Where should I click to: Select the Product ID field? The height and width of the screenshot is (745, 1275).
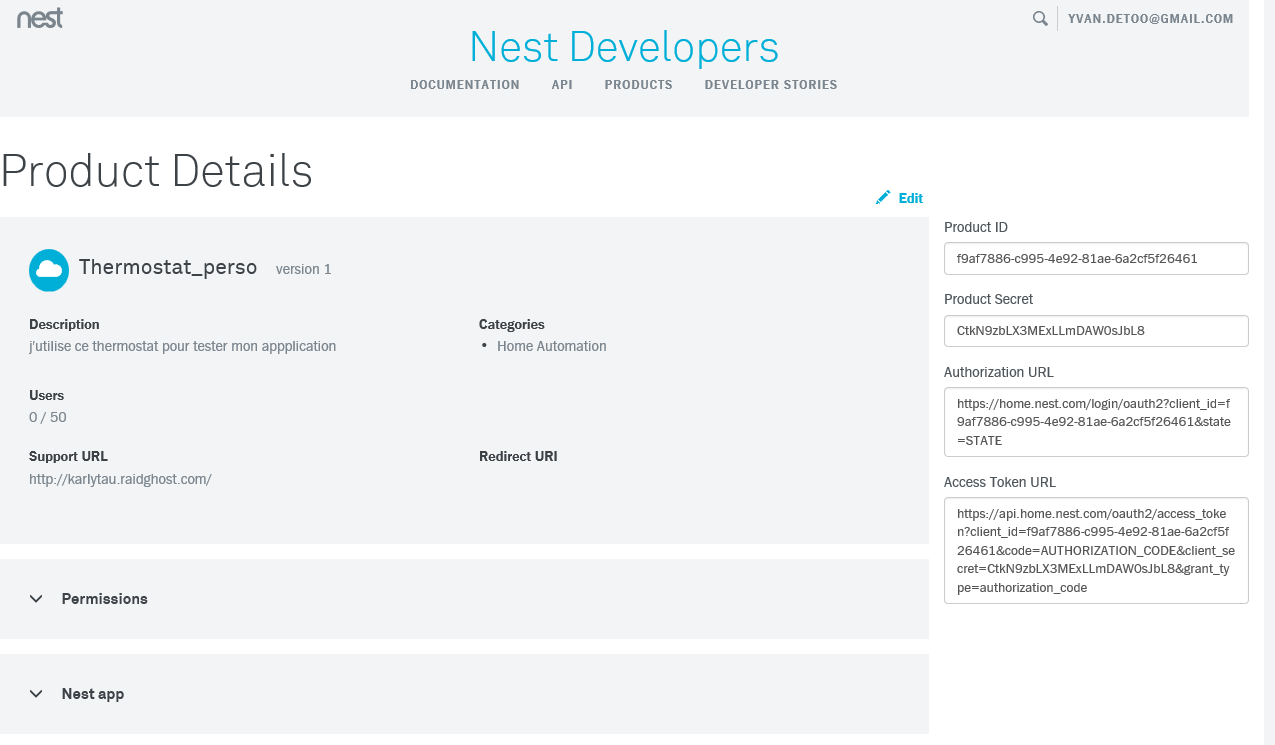1096,258
